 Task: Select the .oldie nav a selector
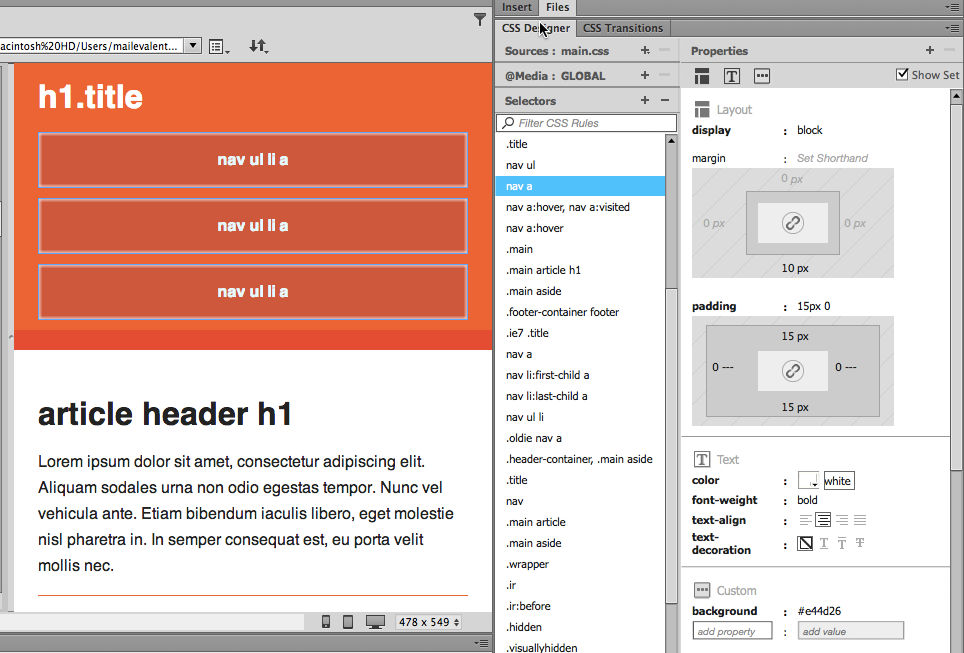pos(580,438)
